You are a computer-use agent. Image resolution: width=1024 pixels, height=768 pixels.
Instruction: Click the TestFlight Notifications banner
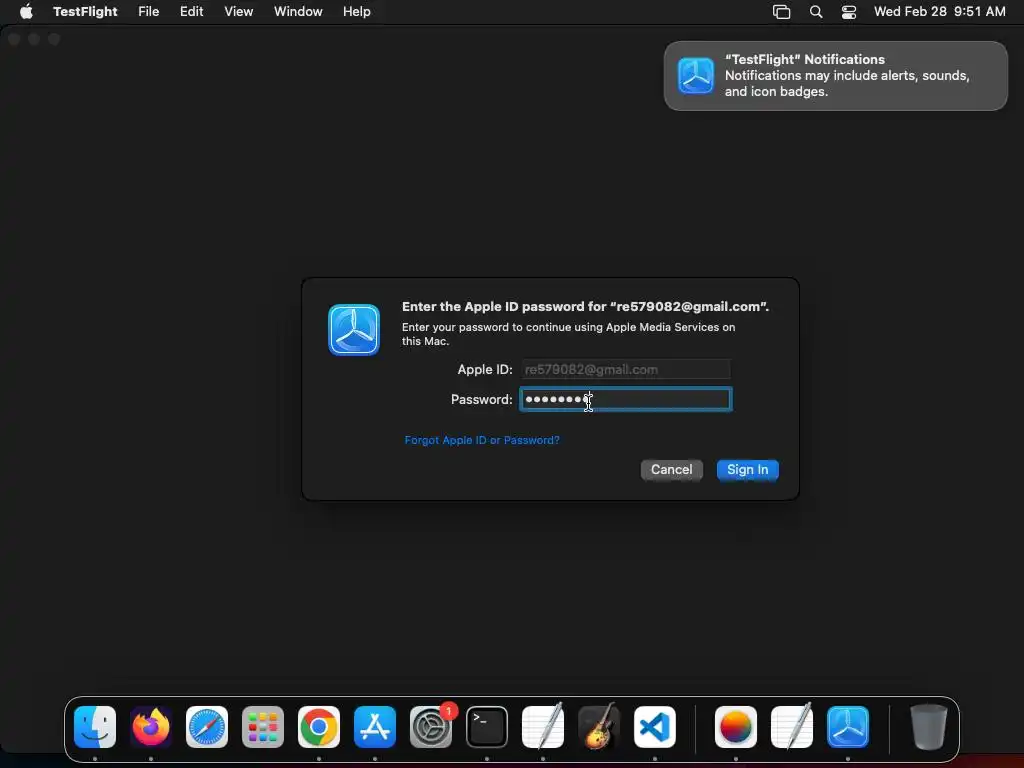pos(835,76)
